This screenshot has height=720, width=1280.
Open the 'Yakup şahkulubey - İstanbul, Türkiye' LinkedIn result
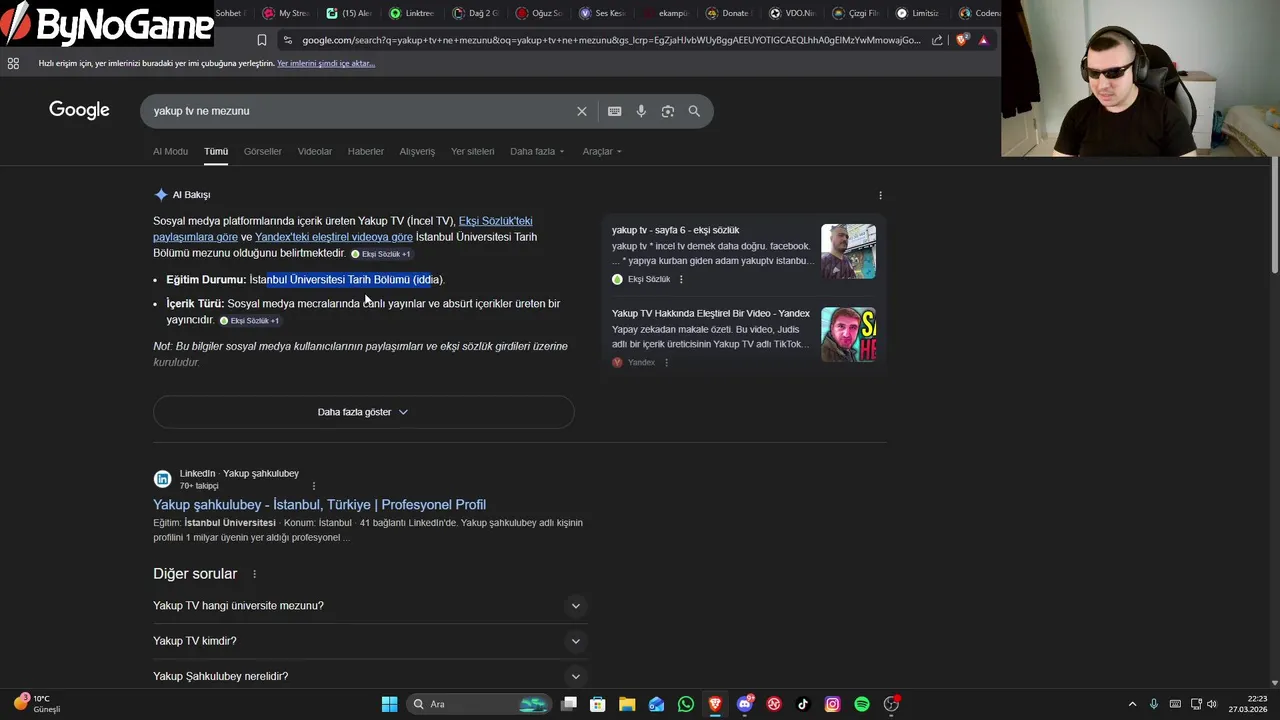pos(319,505)
